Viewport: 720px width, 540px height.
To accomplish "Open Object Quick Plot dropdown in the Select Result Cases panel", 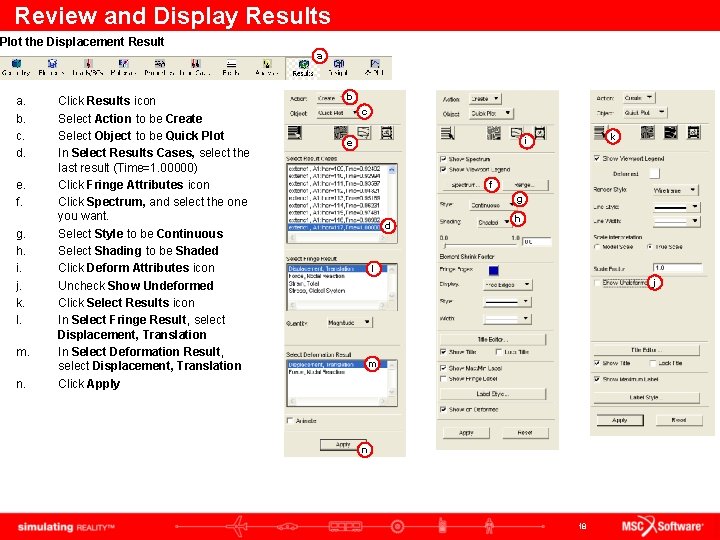I will pos(338,112).
